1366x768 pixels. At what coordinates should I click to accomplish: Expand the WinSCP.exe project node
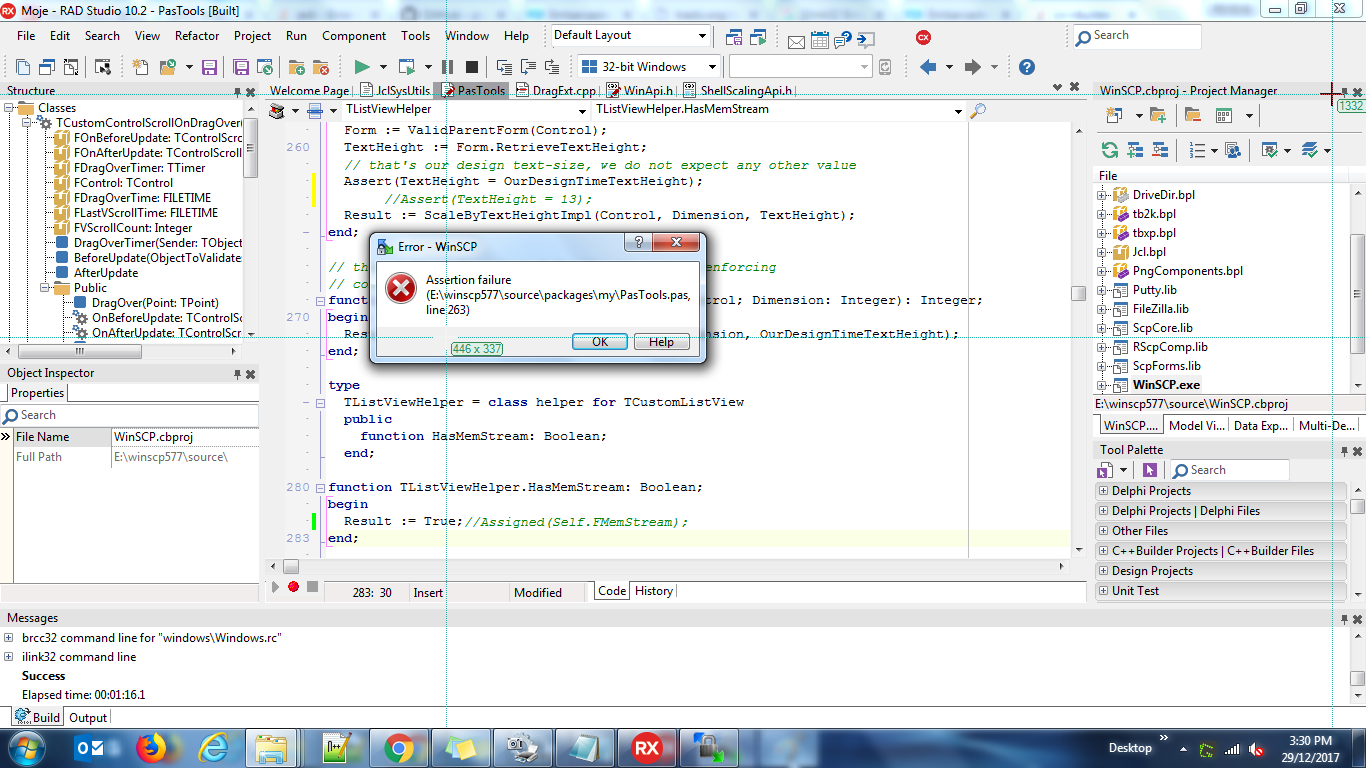click(1102, 385)
